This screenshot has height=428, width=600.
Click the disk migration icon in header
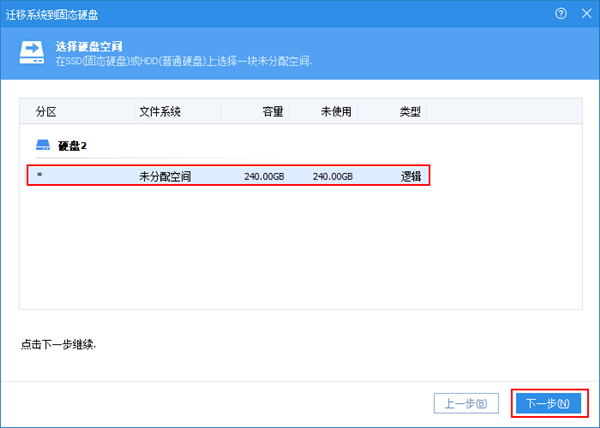[35, 52]
